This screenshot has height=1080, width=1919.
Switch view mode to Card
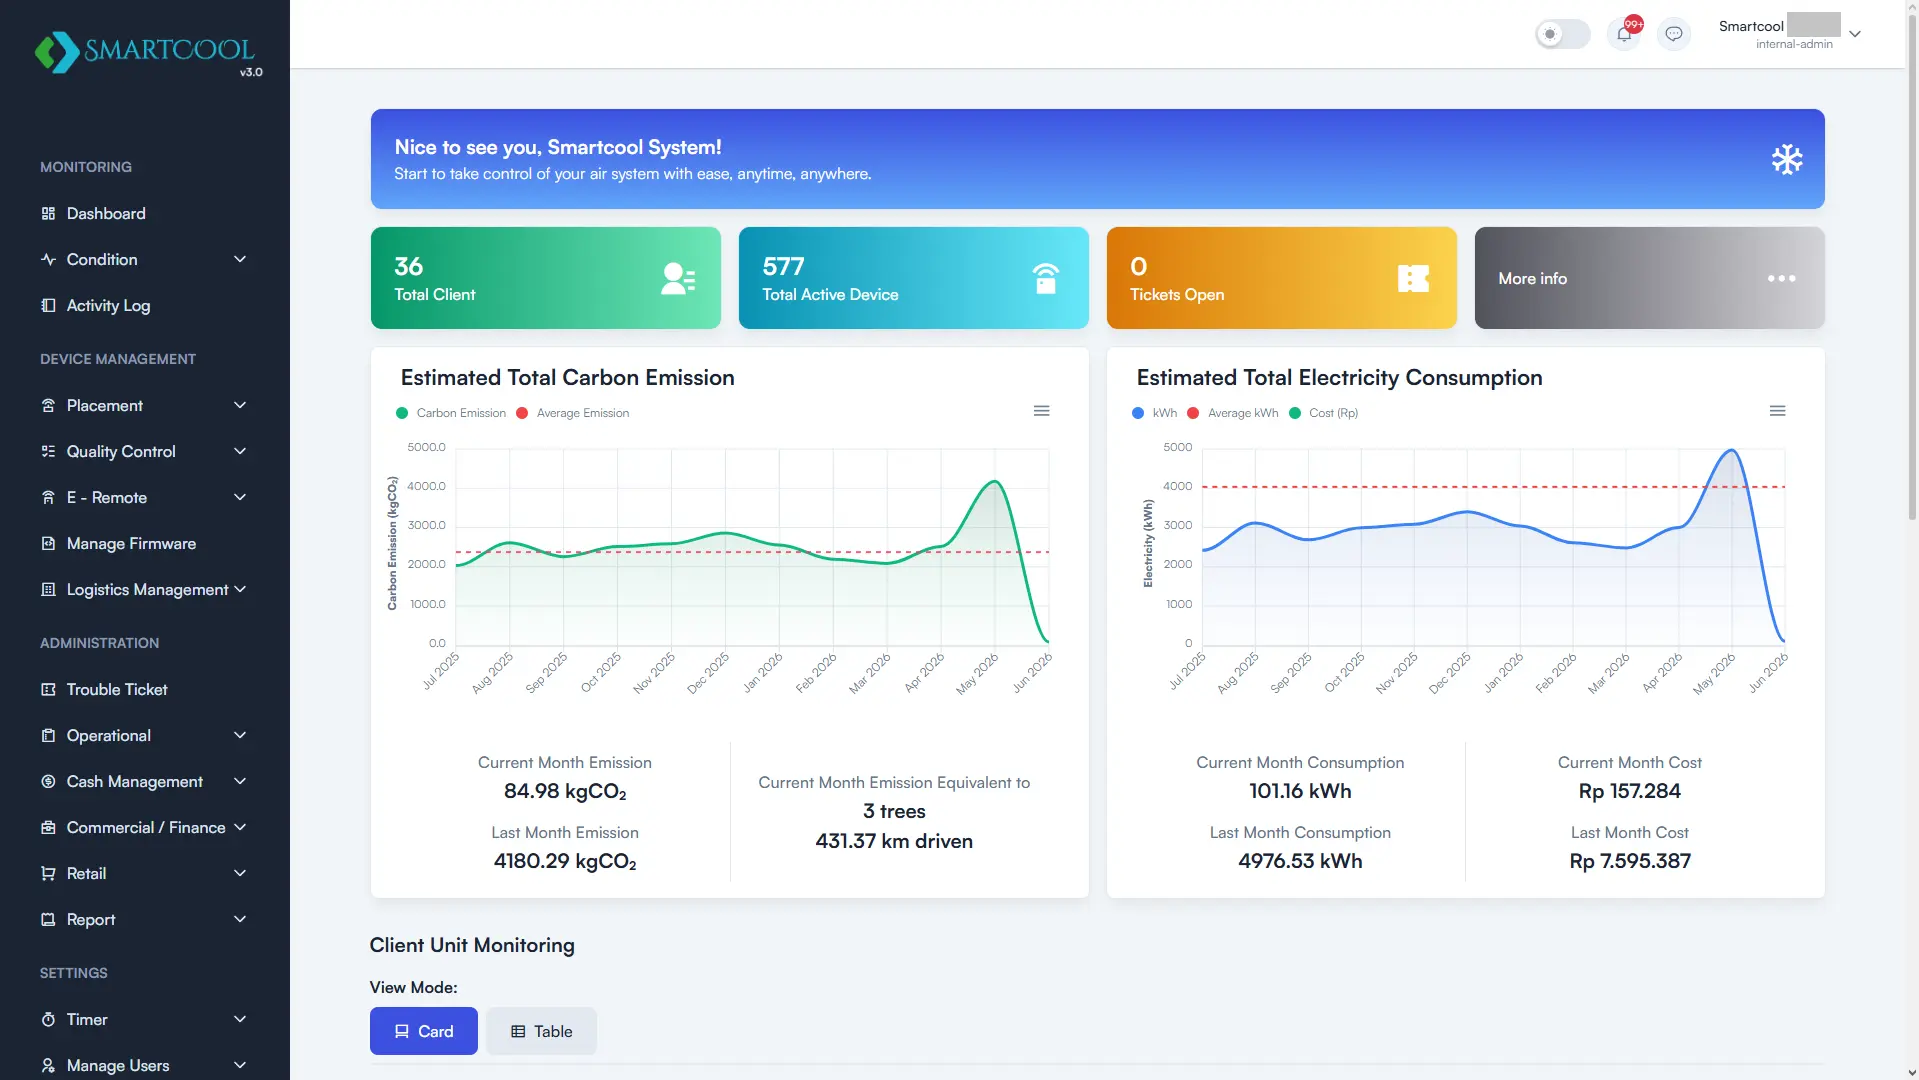tap(423, 1031)
